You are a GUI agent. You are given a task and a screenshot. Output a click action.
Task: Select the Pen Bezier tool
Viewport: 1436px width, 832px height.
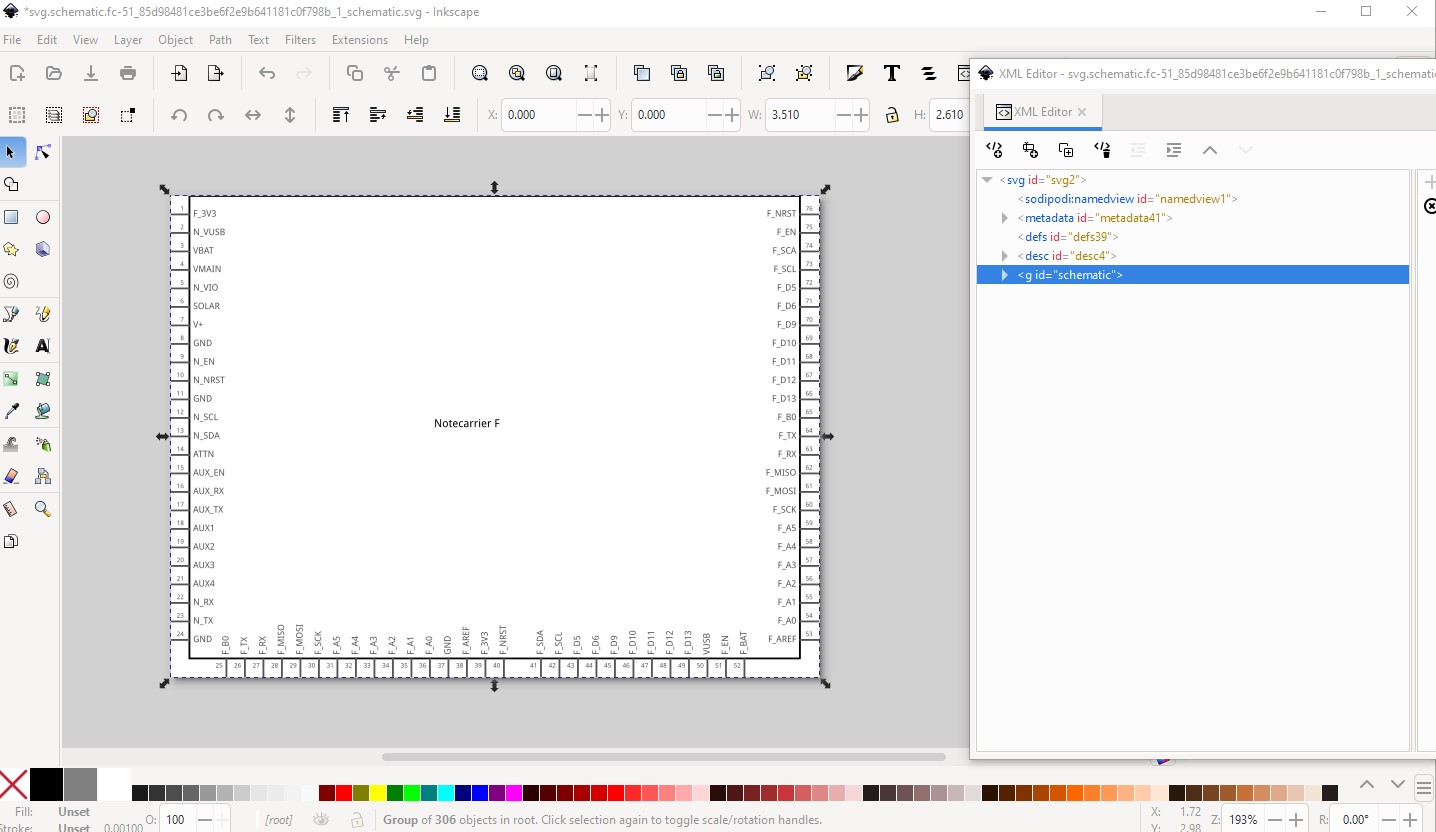[x=11, y=314]
